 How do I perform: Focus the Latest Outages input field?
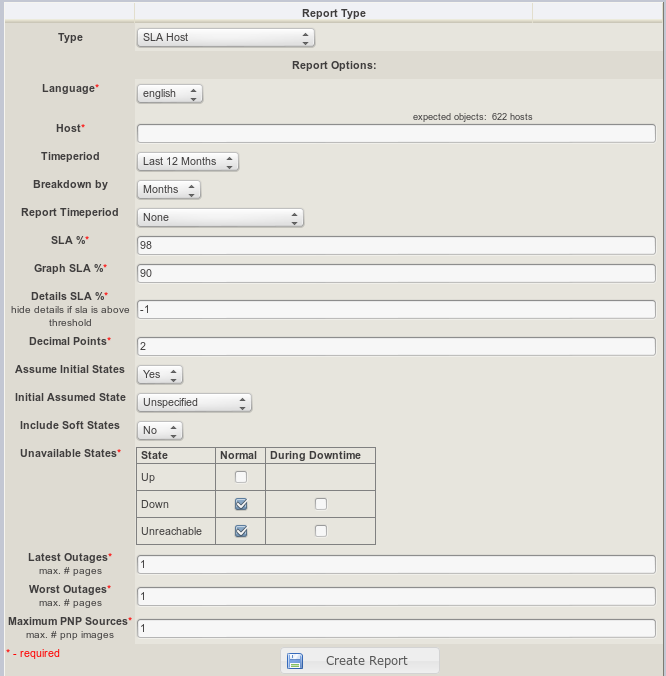click(x=396, y=565)
